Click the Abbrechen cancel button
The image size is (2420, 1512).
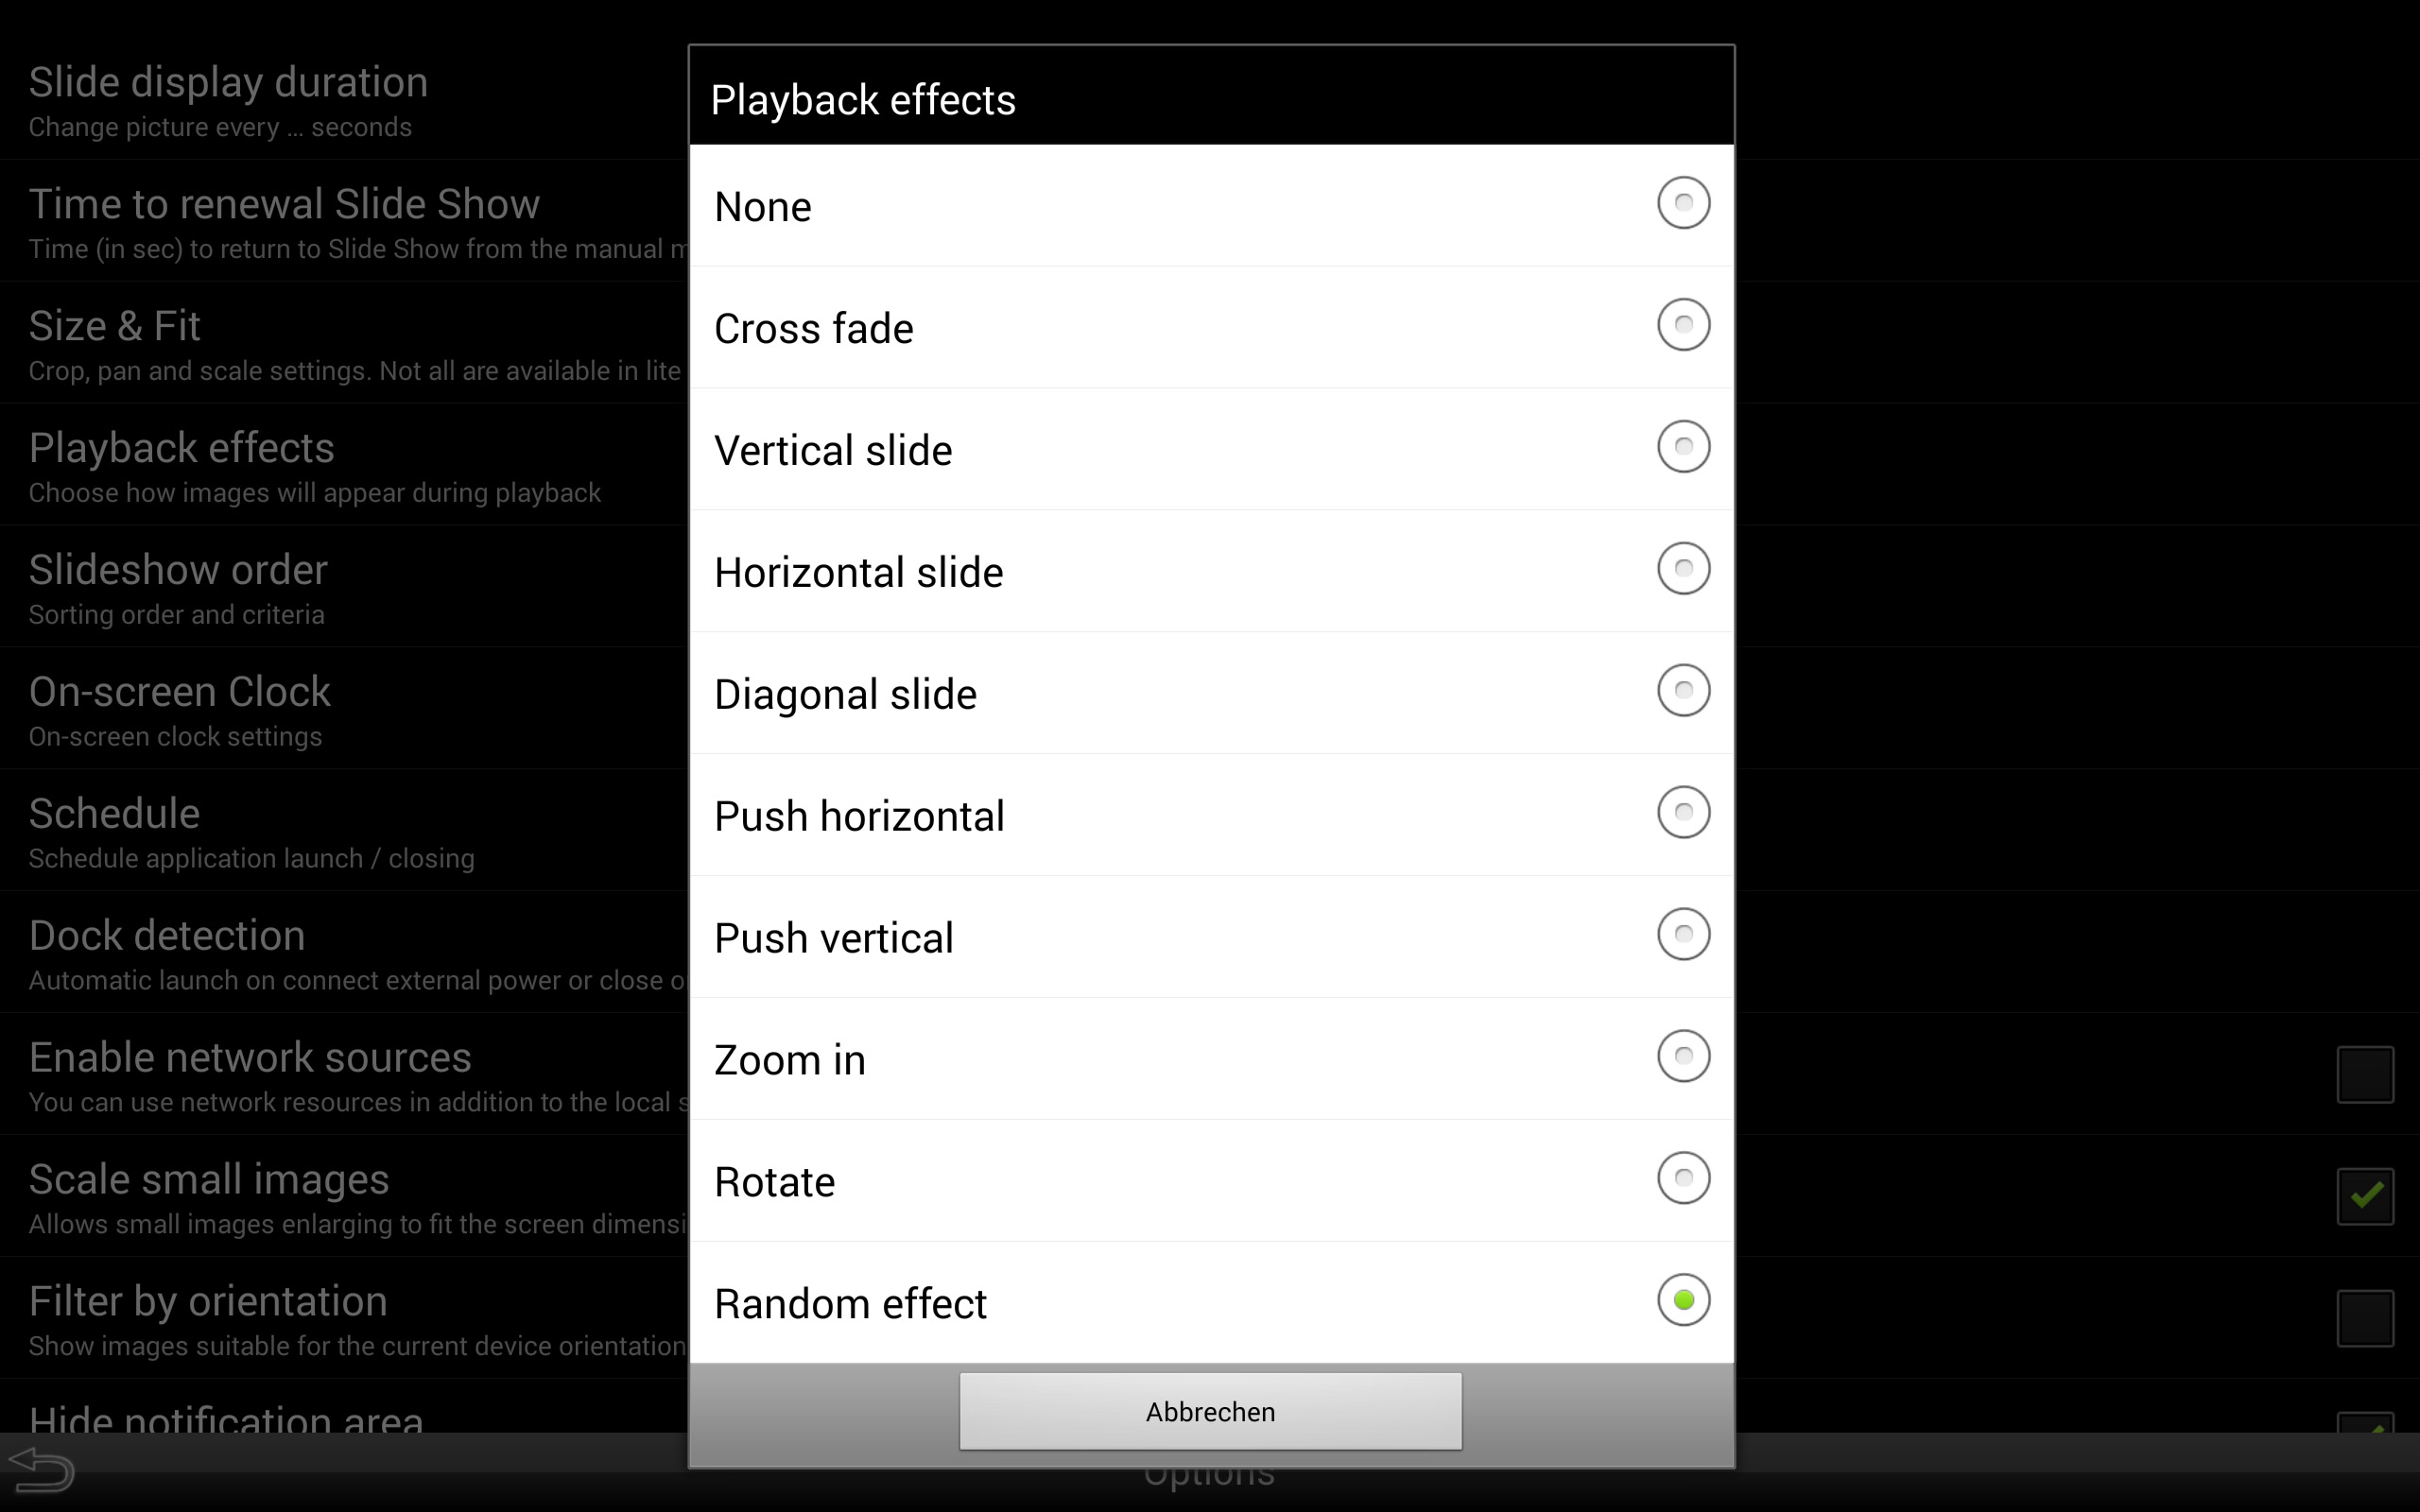click(1210, 1411)
